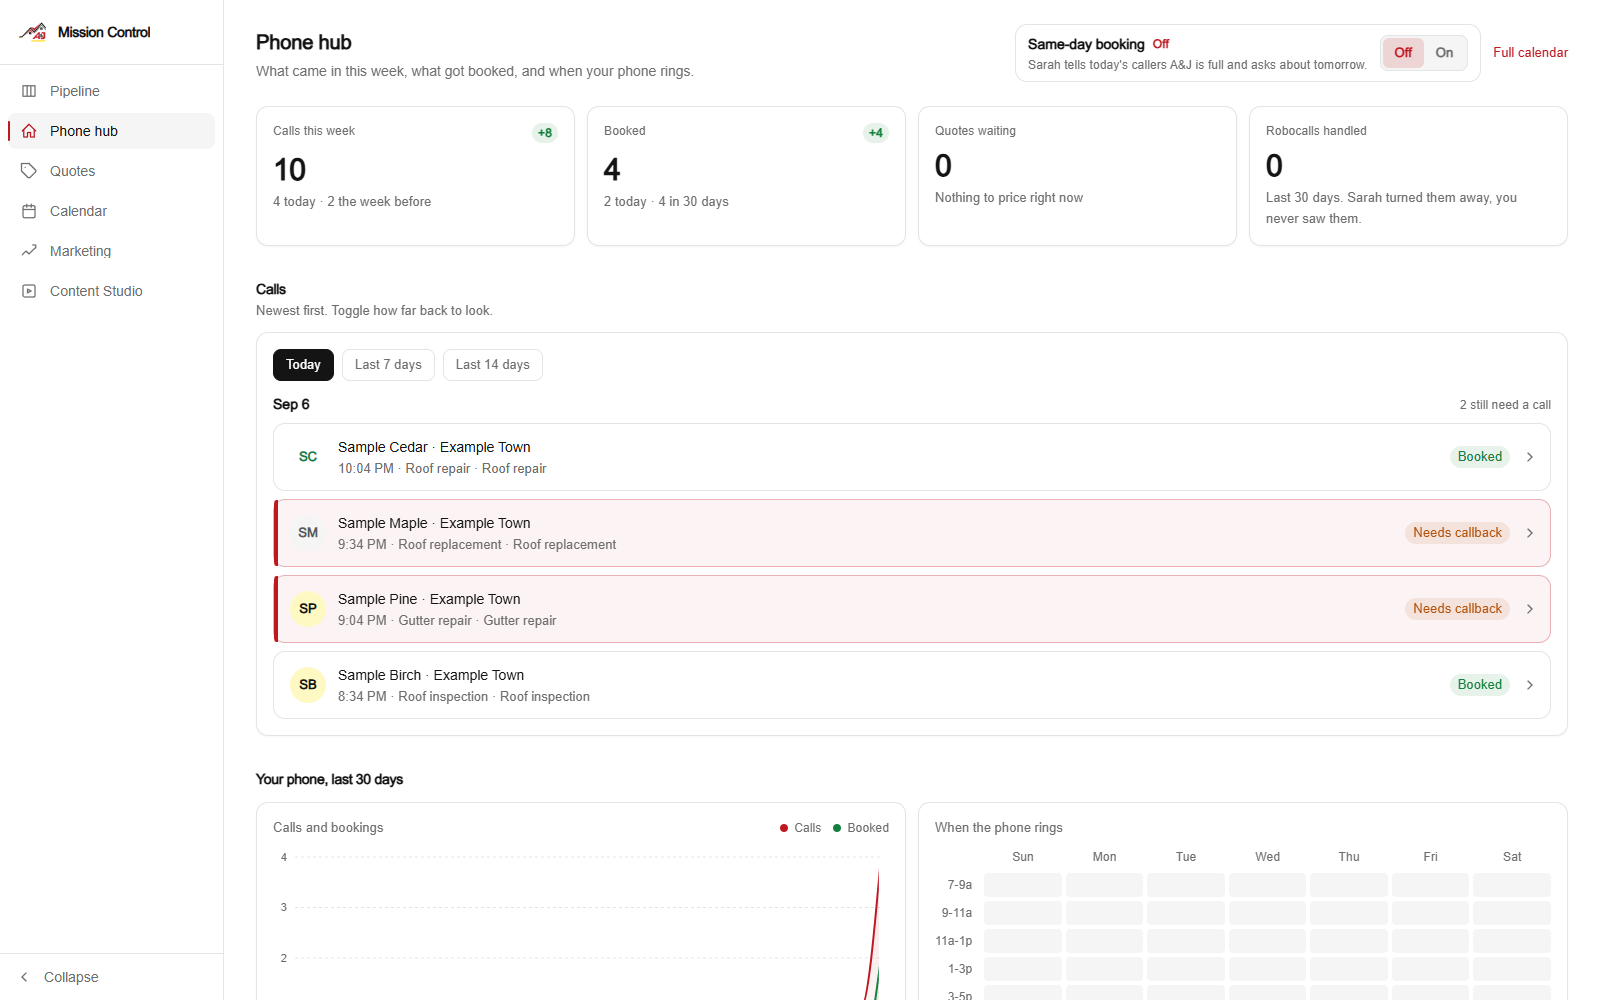Click the red Calls legend dot
1600x1000 pixels.
coord(784,828)
